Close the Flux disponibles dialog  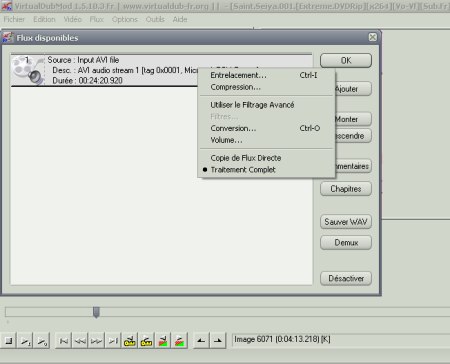coord(373,37)
